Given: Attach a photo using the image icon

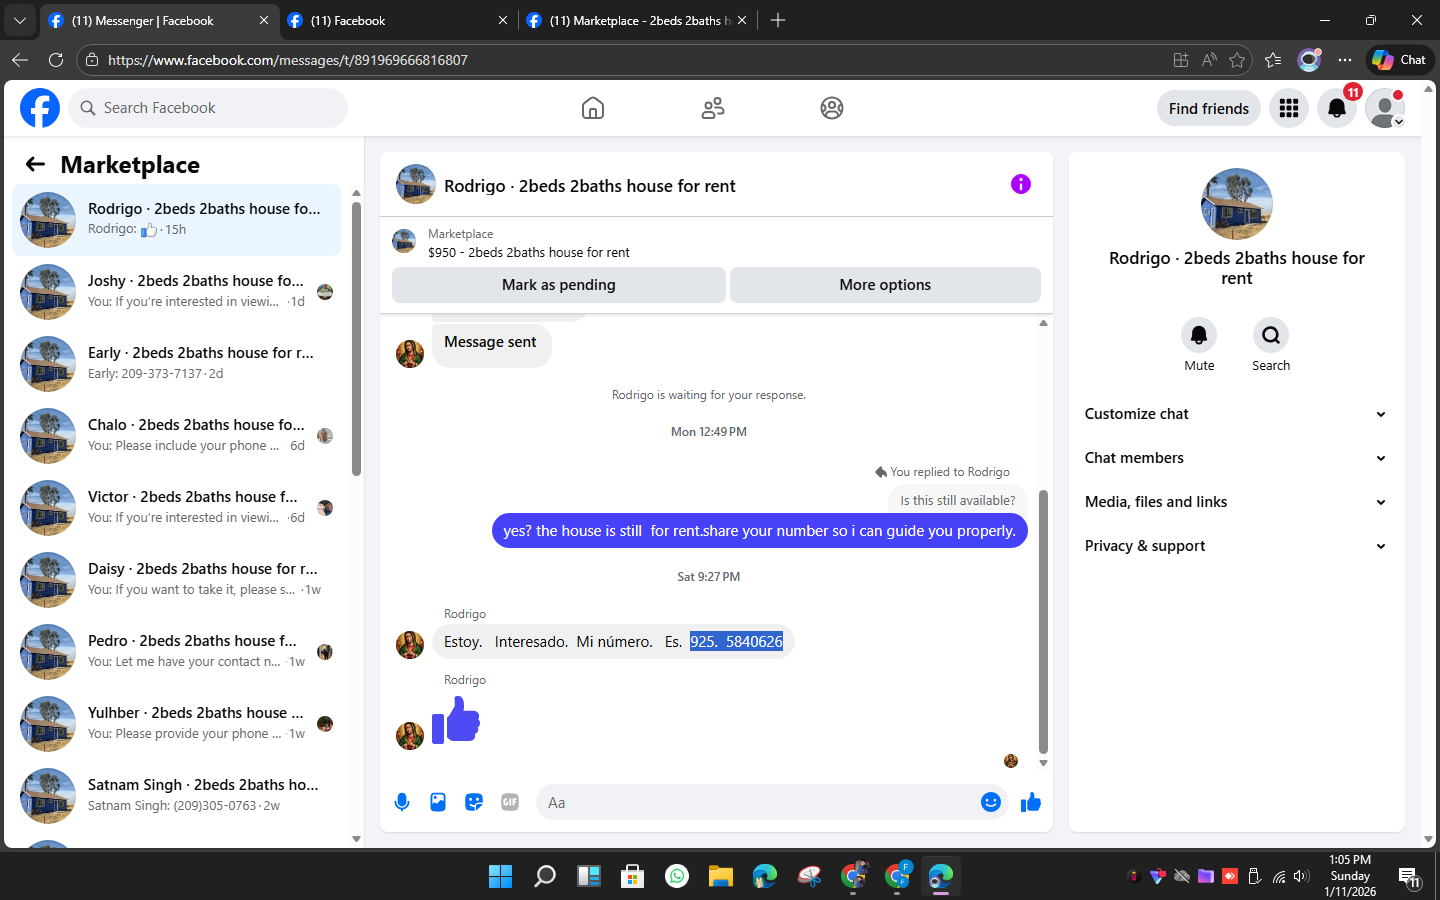Looking at the screenshot, I should click(438, 802).
